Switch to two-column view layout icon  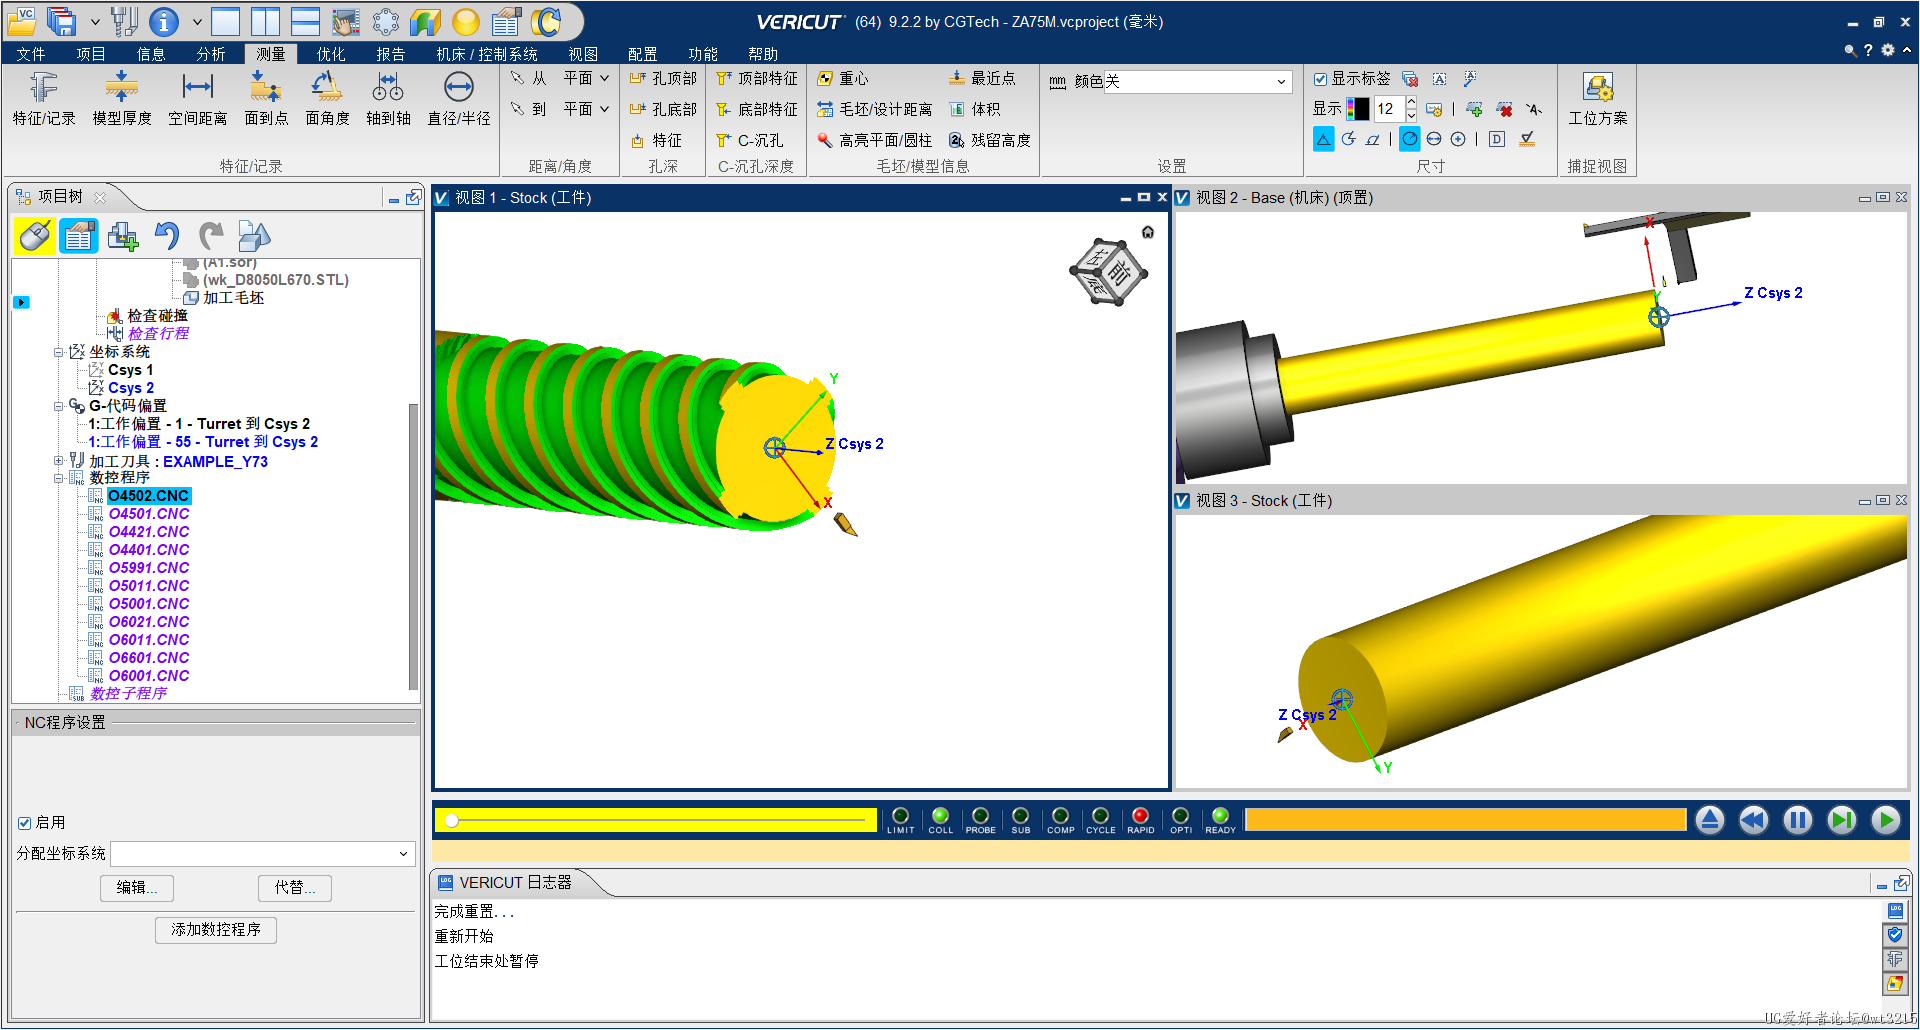[265, 20]
